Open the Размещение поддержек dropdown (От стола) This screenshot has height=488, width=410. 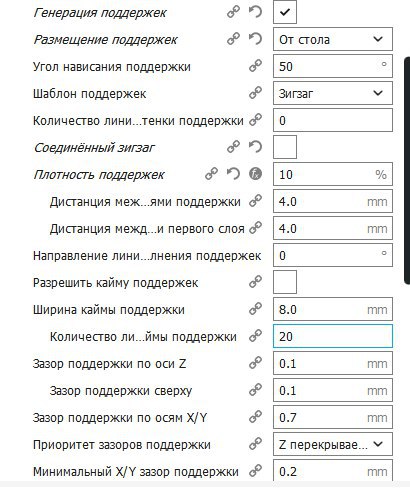coord(333,39)
